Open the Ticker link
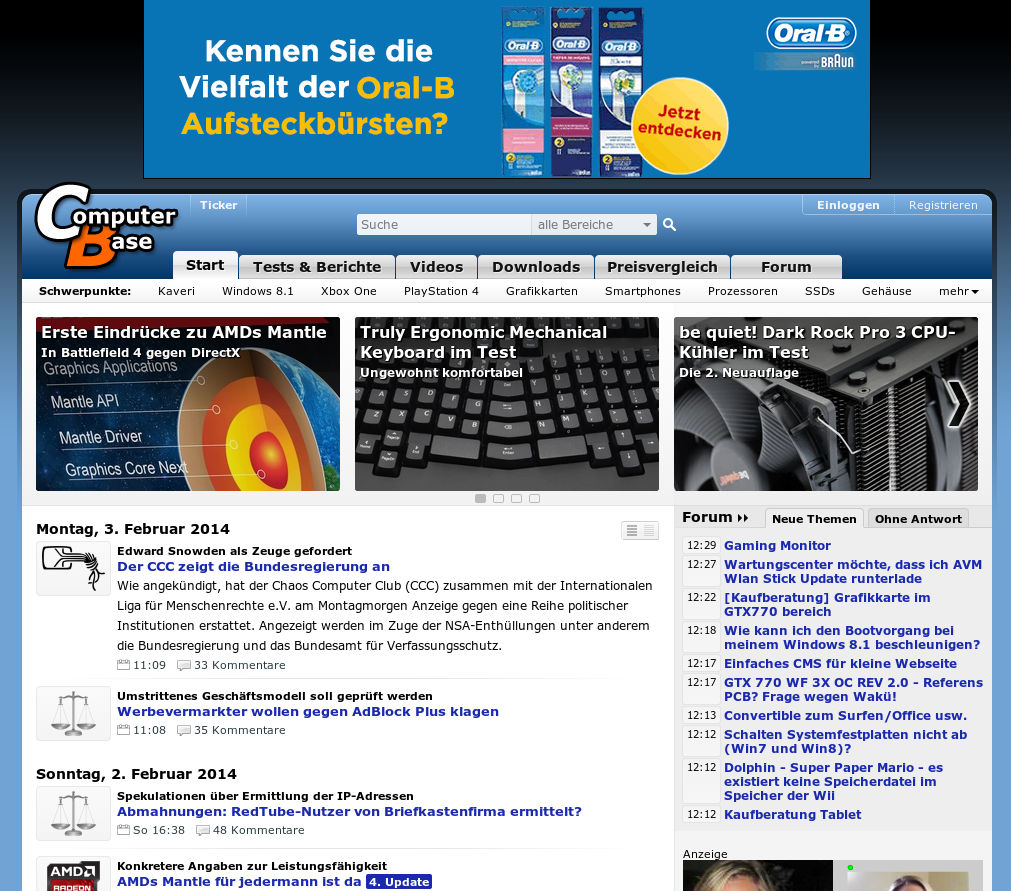 [219, 205]
